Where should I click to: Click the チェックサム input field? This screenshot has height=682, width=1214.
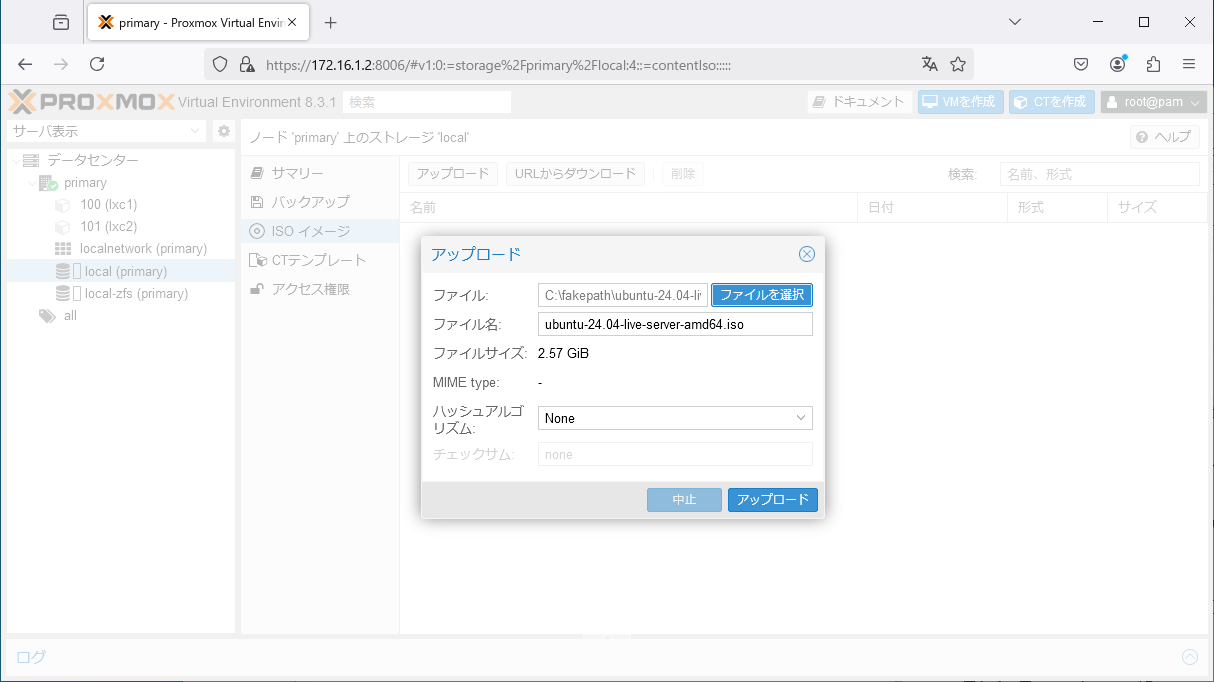(675, 454)
